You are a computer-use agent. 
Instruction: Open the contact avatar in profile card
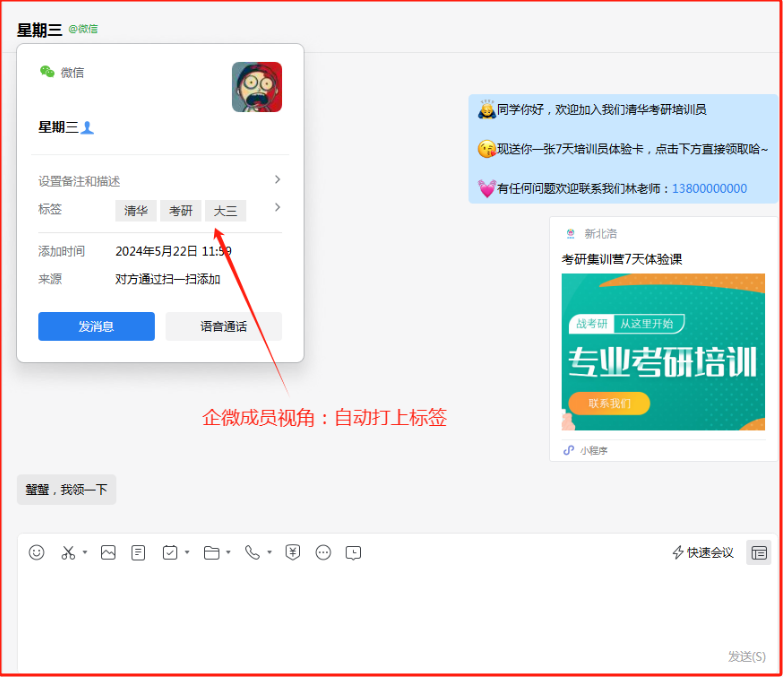pyautogui.click(x=257, y=87)
